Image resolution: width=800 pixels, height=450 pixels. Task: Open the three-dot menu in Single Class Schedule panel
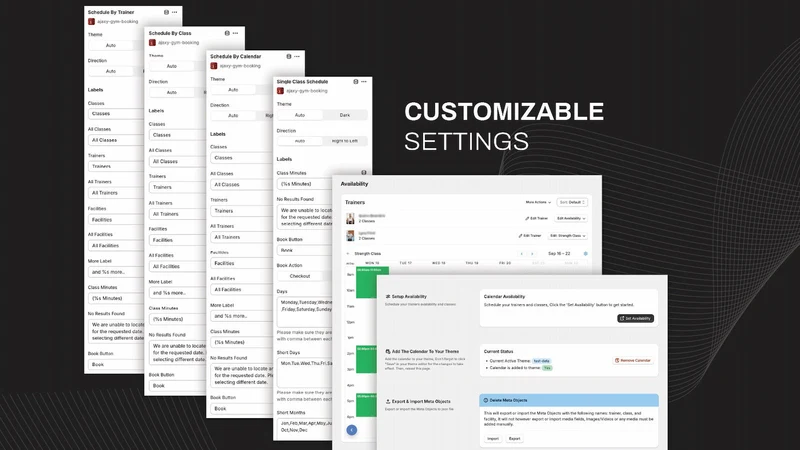point(364,82)
